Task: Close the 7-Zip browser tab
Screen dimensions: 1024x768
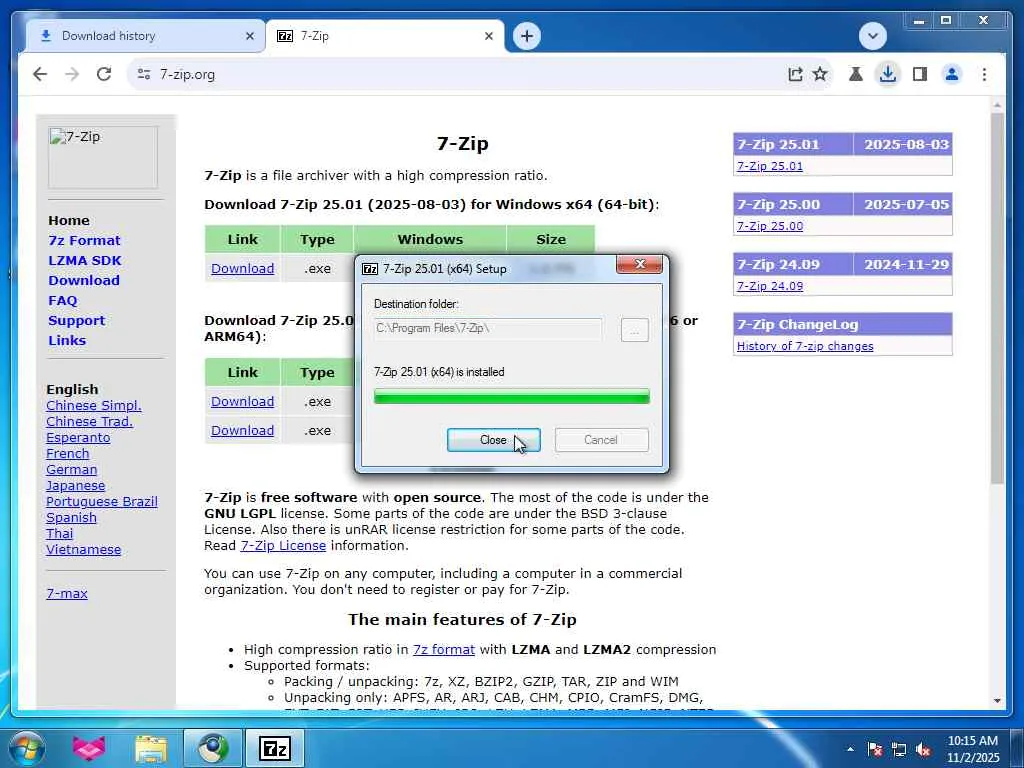Action: point(488,37)
